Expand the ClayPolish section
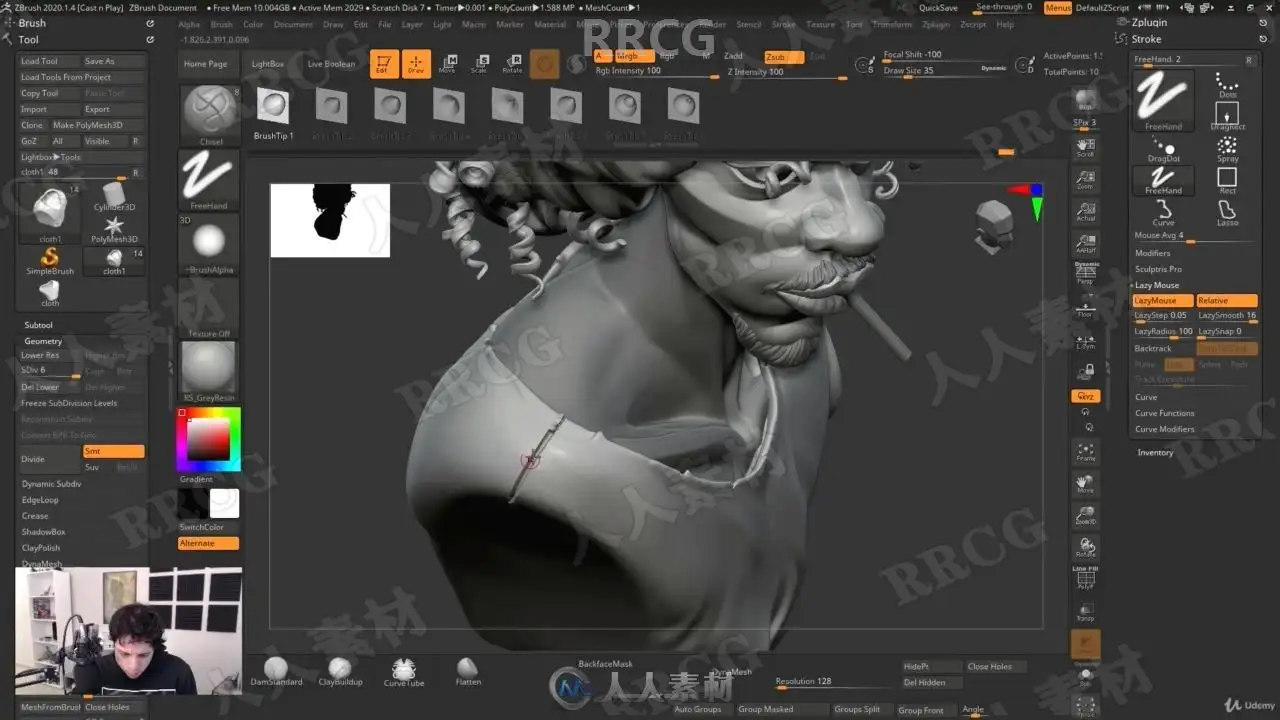Image resolution: width=1280 pixels, height=720 pixels. 41,548
